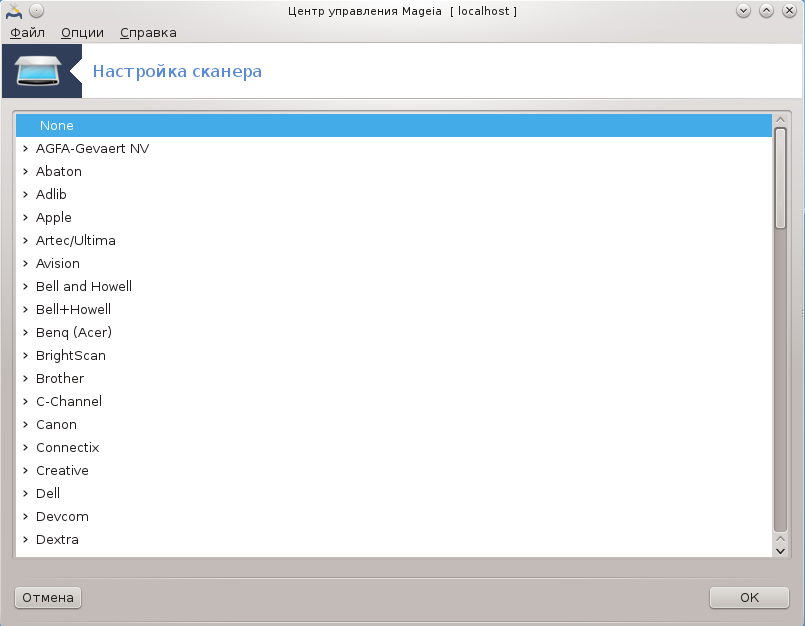Expand the BrightScan arrow

(x=25, y=355)
